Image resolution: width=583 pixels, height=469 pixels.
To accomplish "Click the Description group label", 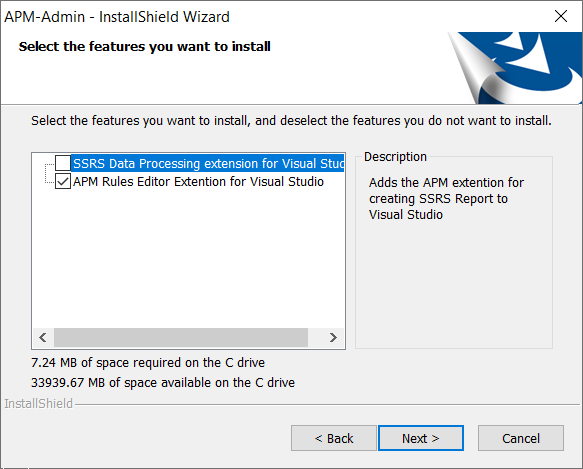I will tap(395, 157).
